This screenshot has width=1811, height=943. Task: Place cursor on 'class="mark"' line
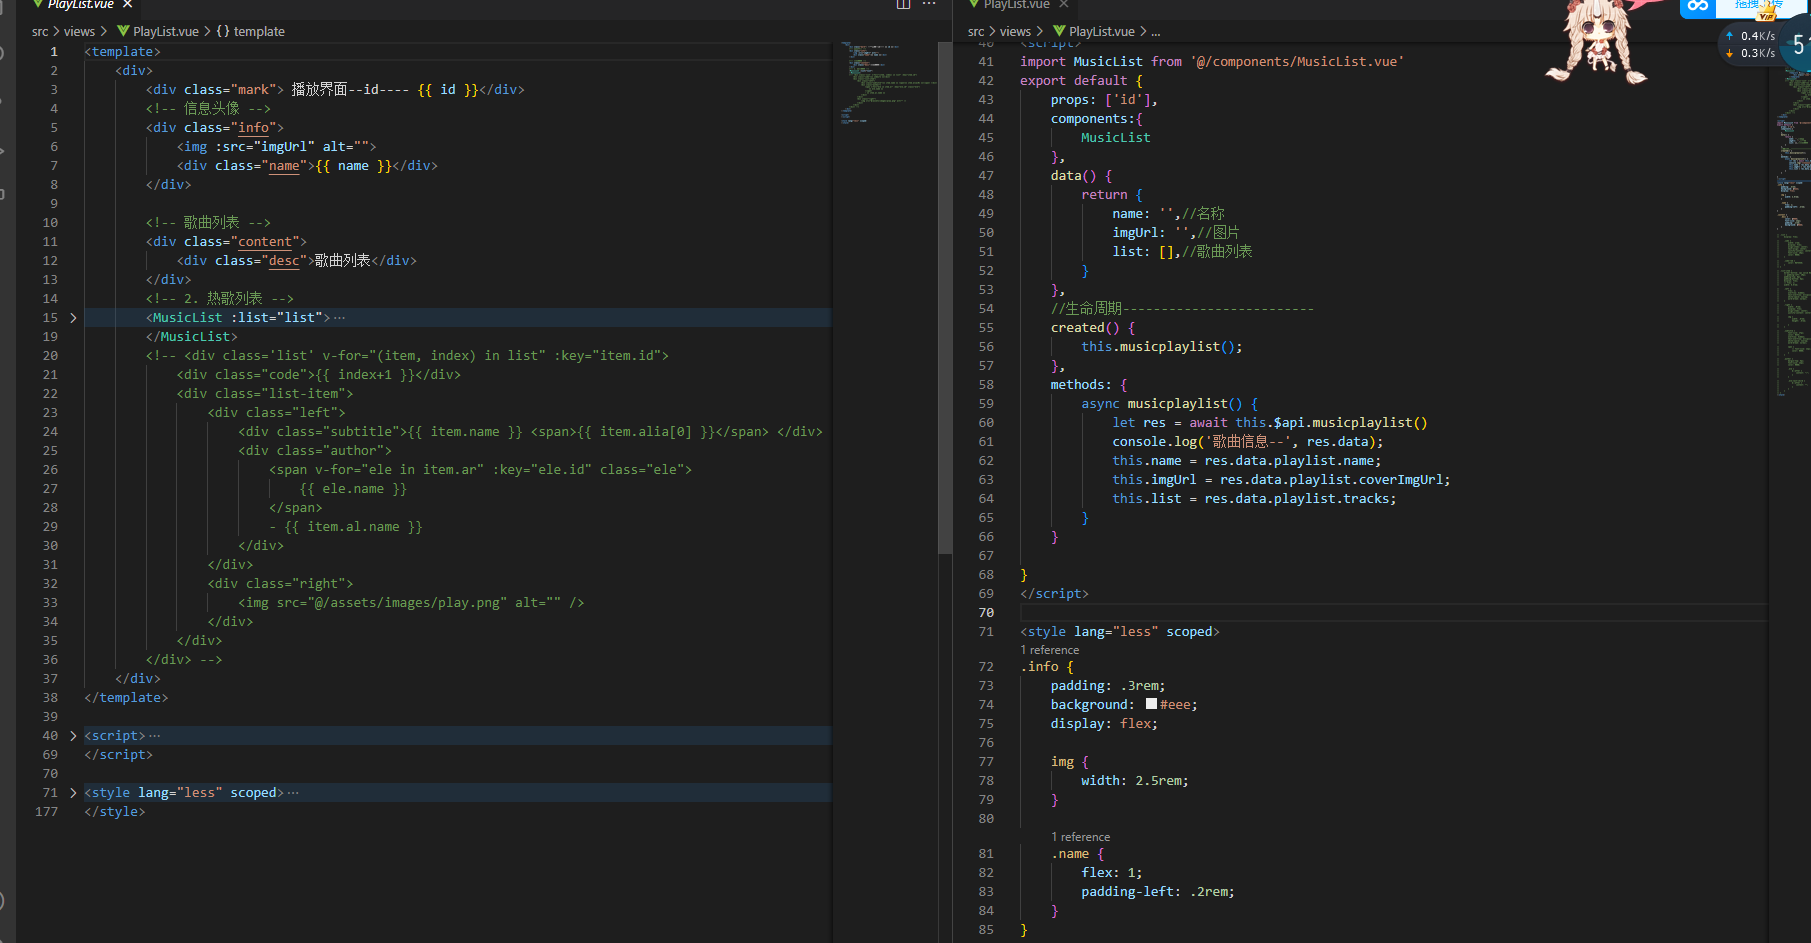point(335,90)
